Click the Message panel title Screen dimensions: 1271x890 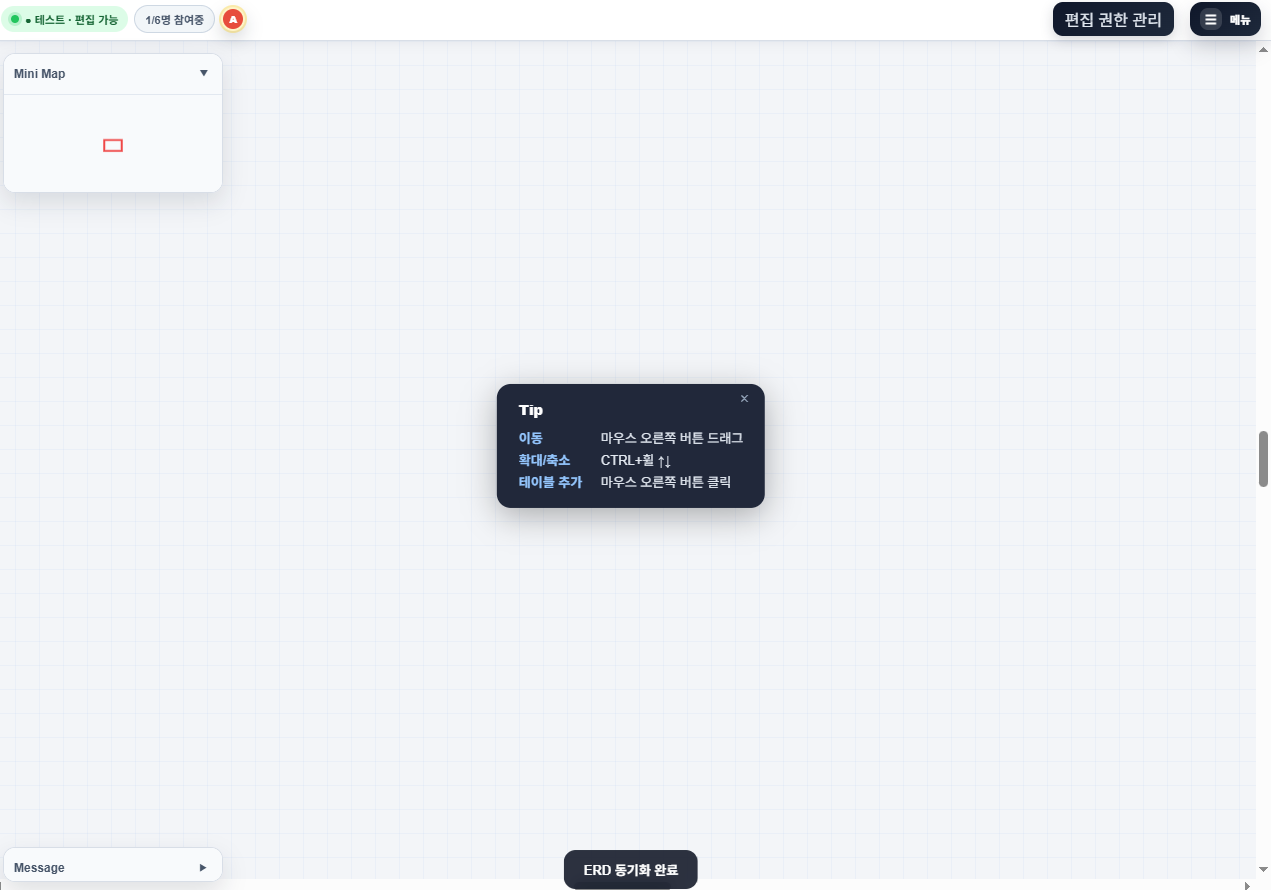[x=39, y=868]
